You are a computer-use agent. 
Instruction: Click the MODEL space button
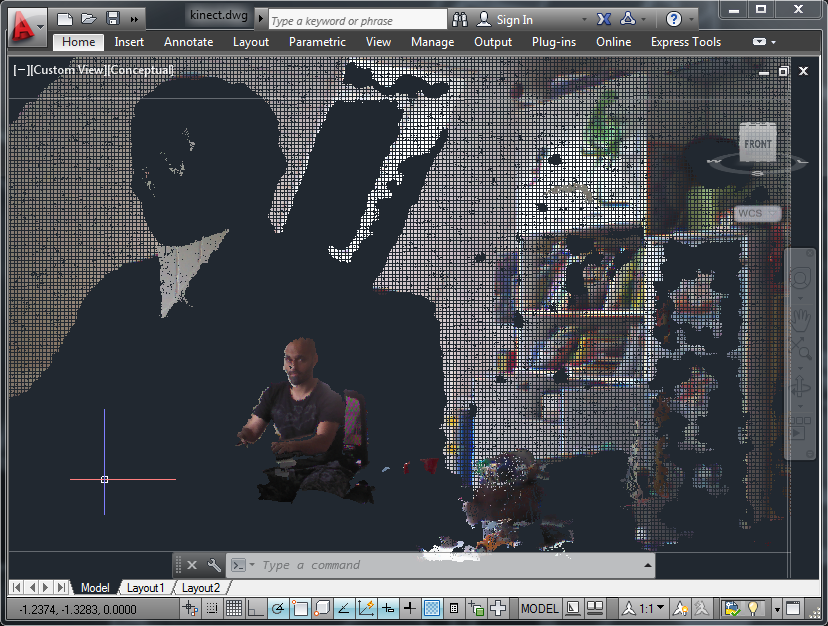pyautogui.click(x=539, y=608)
